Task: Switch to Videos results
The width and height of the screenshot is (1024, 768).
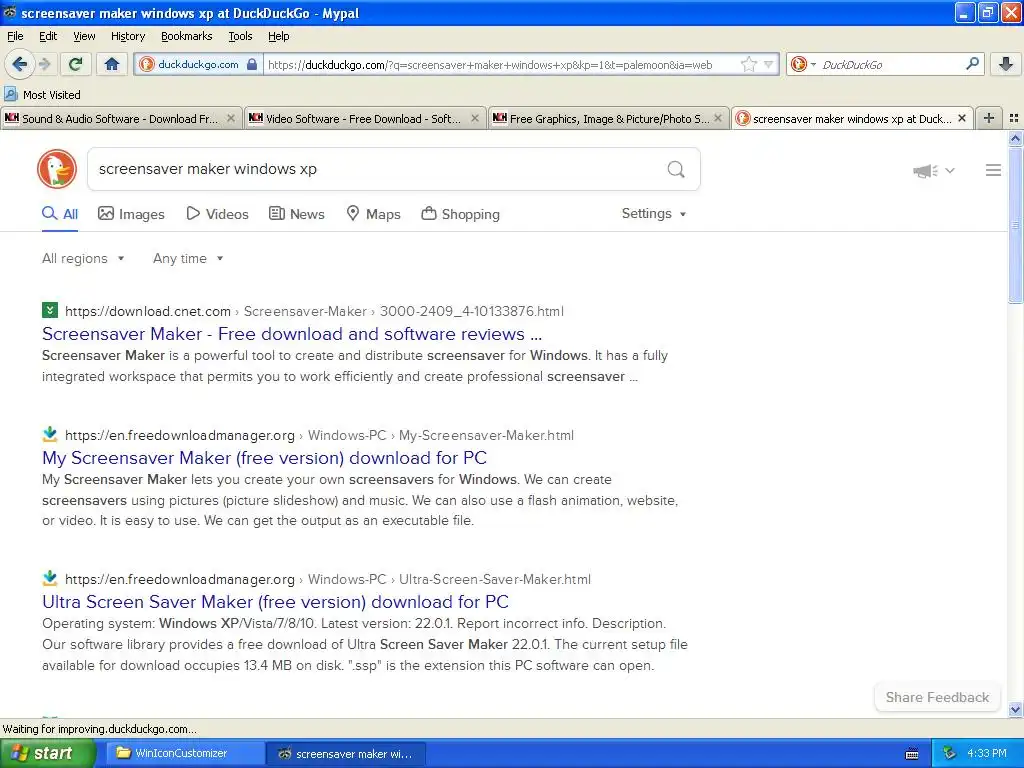Action: click(217, 214)
